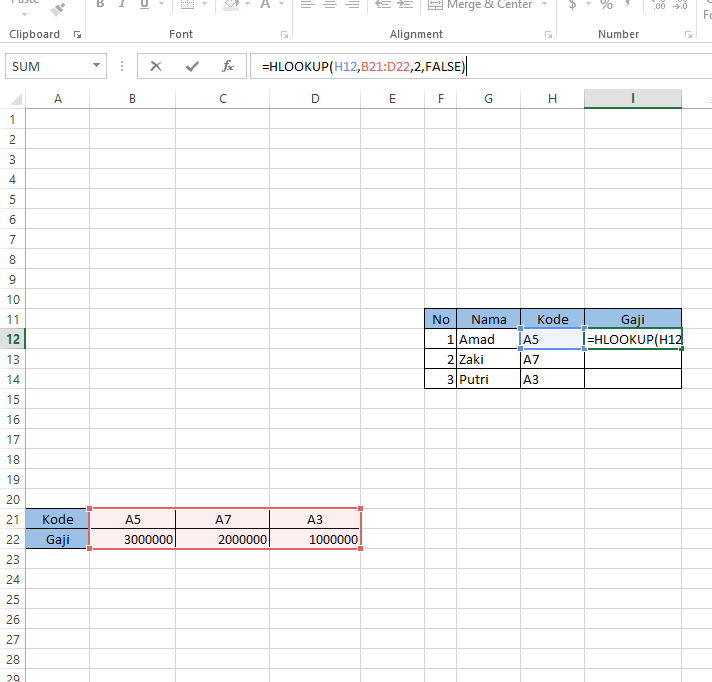Launch the Clipboard pane expander

pos(78,35)
